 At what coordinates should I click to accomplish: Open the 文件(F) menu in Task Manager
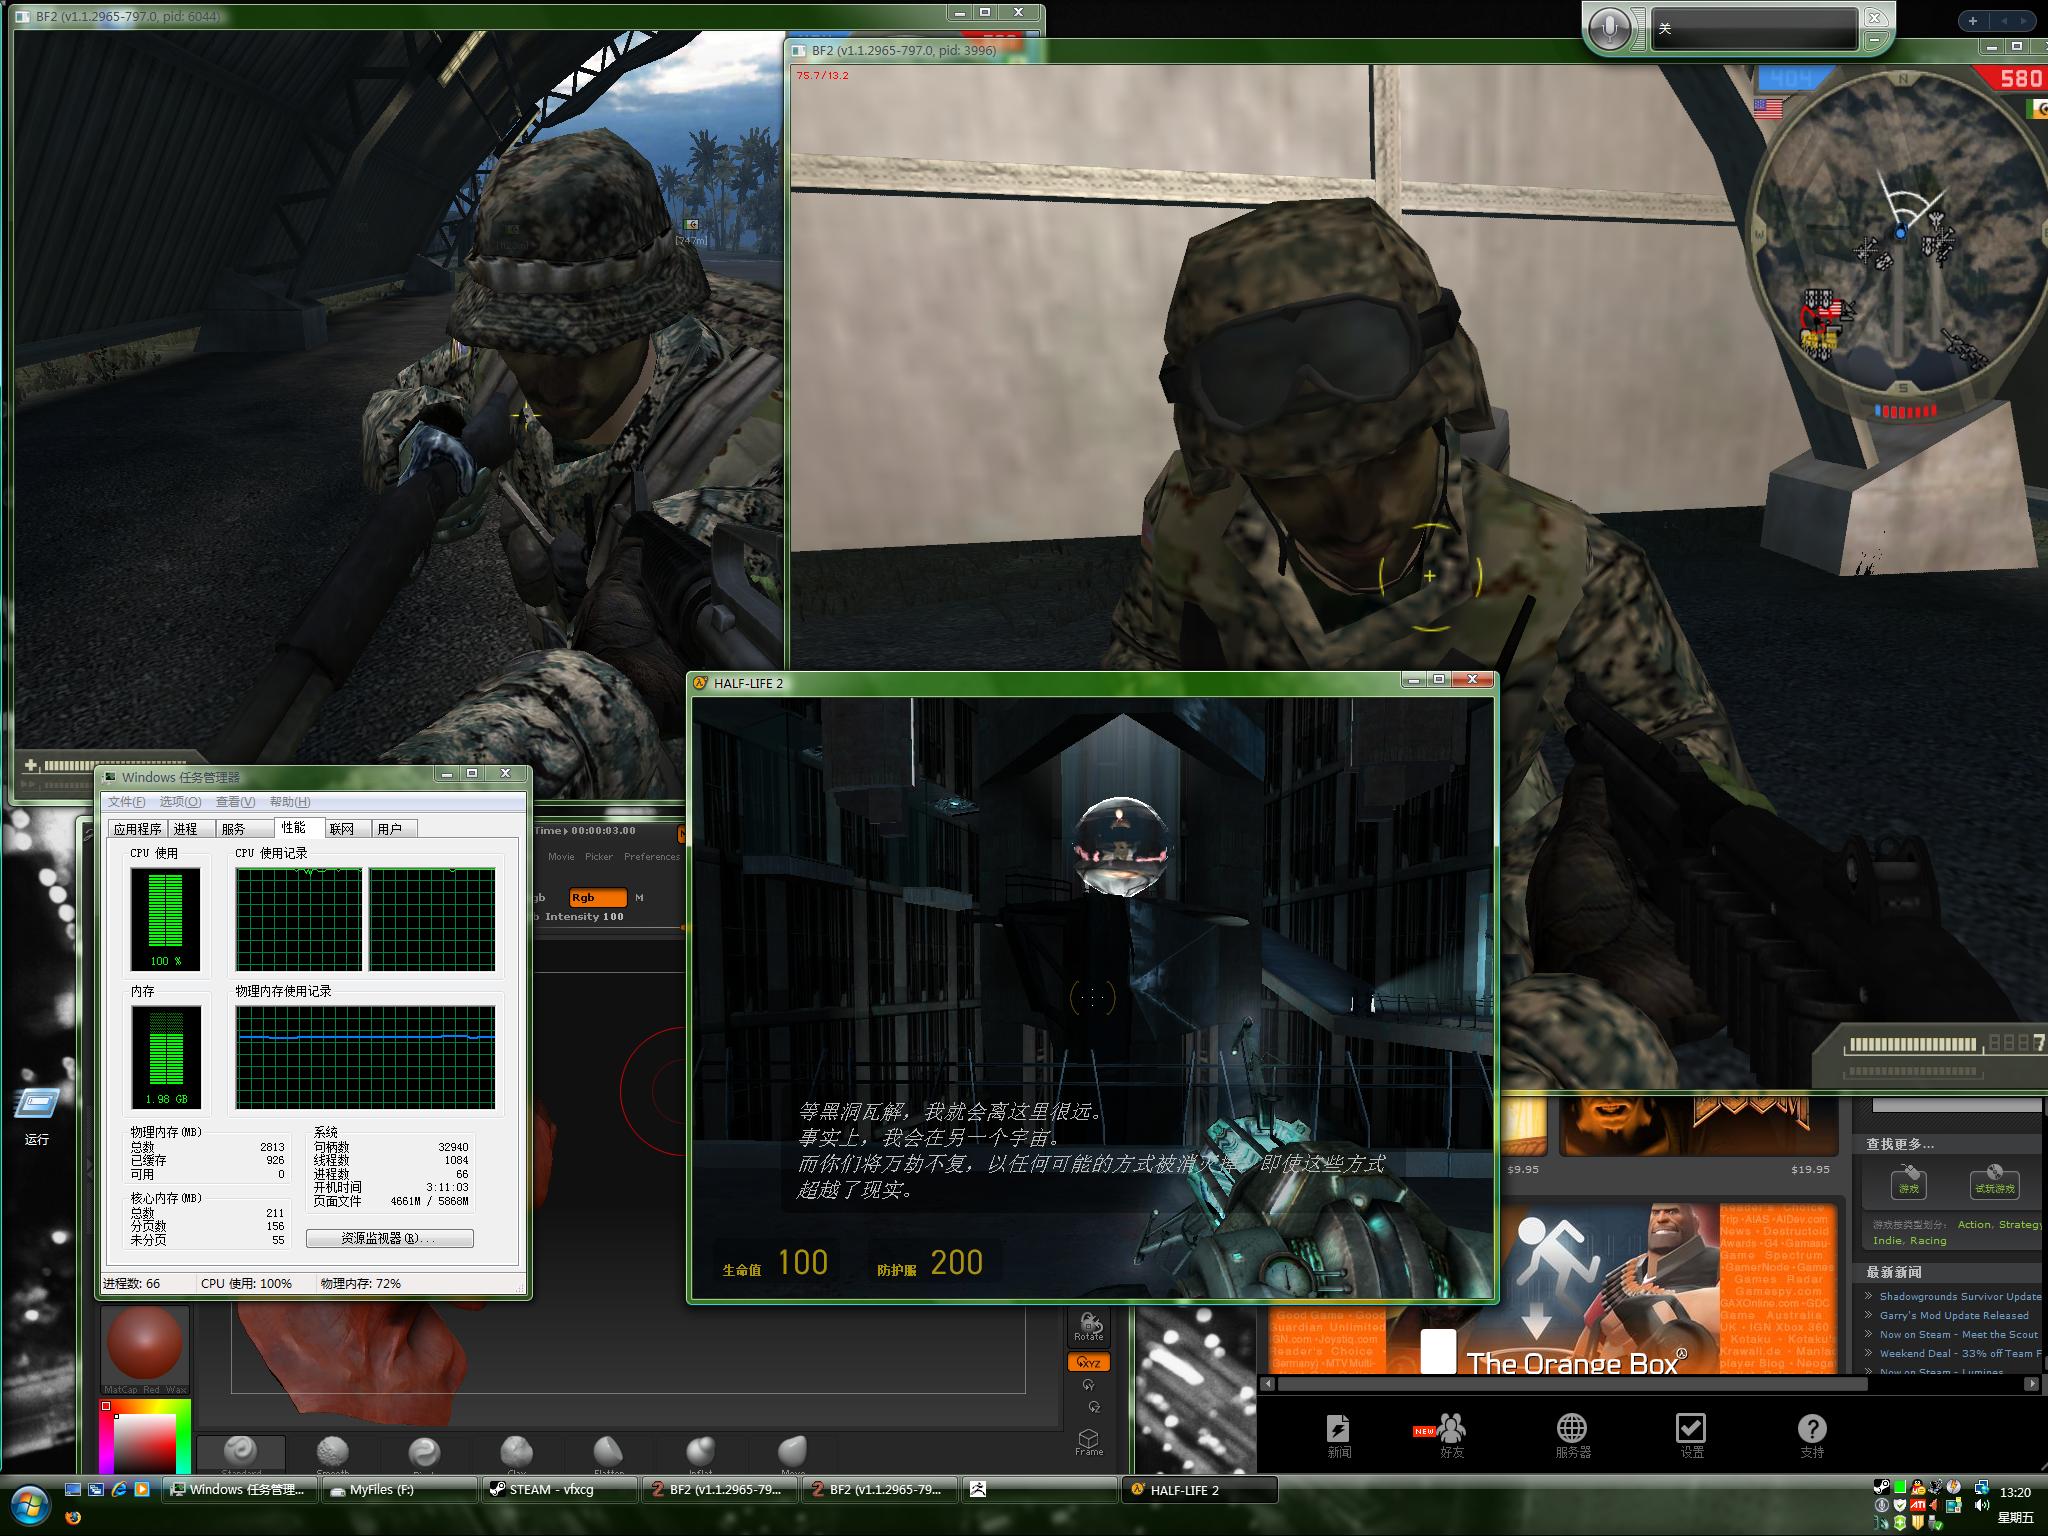click(127, 801)
